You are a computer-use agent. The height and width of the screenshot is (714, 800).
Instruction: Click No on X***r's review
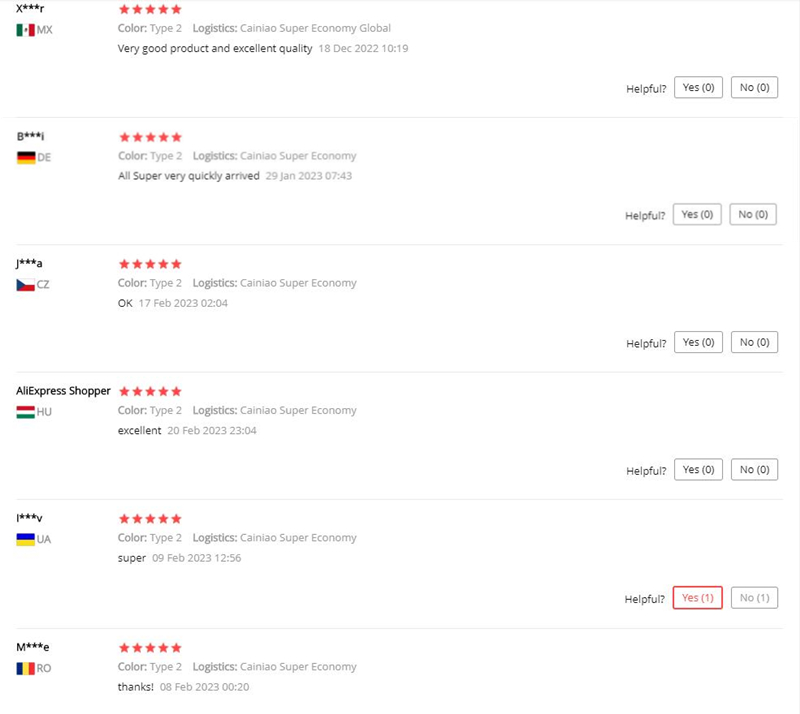(754, 88)
